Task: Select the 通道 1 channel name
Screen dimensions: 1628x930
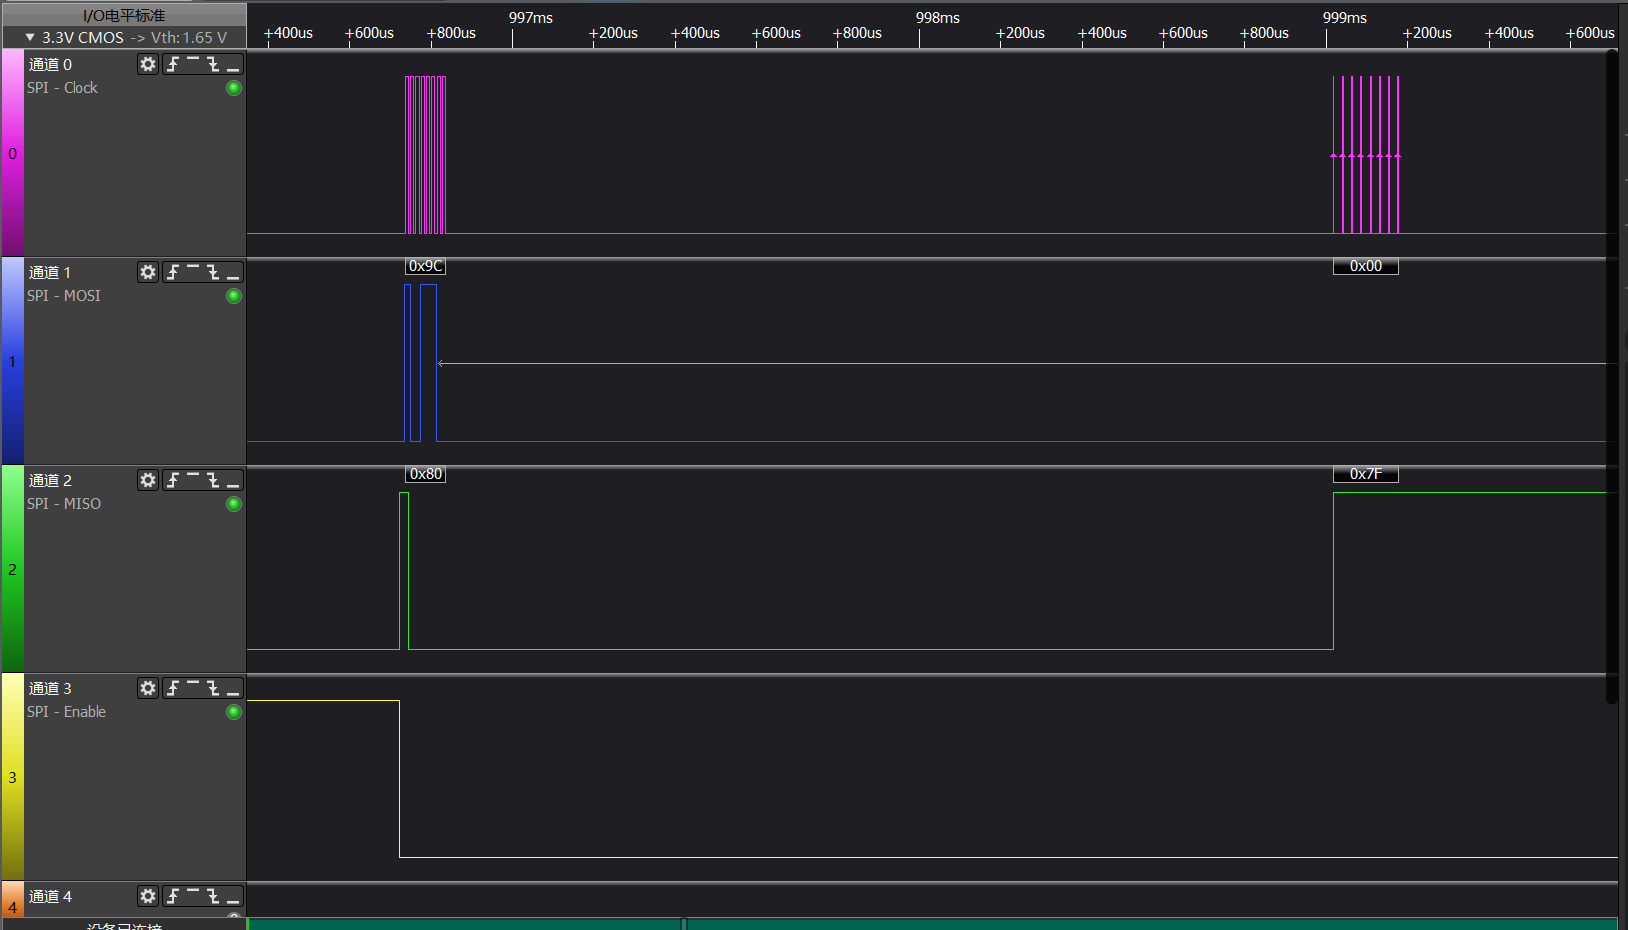Action: click(x=50, y=272)
